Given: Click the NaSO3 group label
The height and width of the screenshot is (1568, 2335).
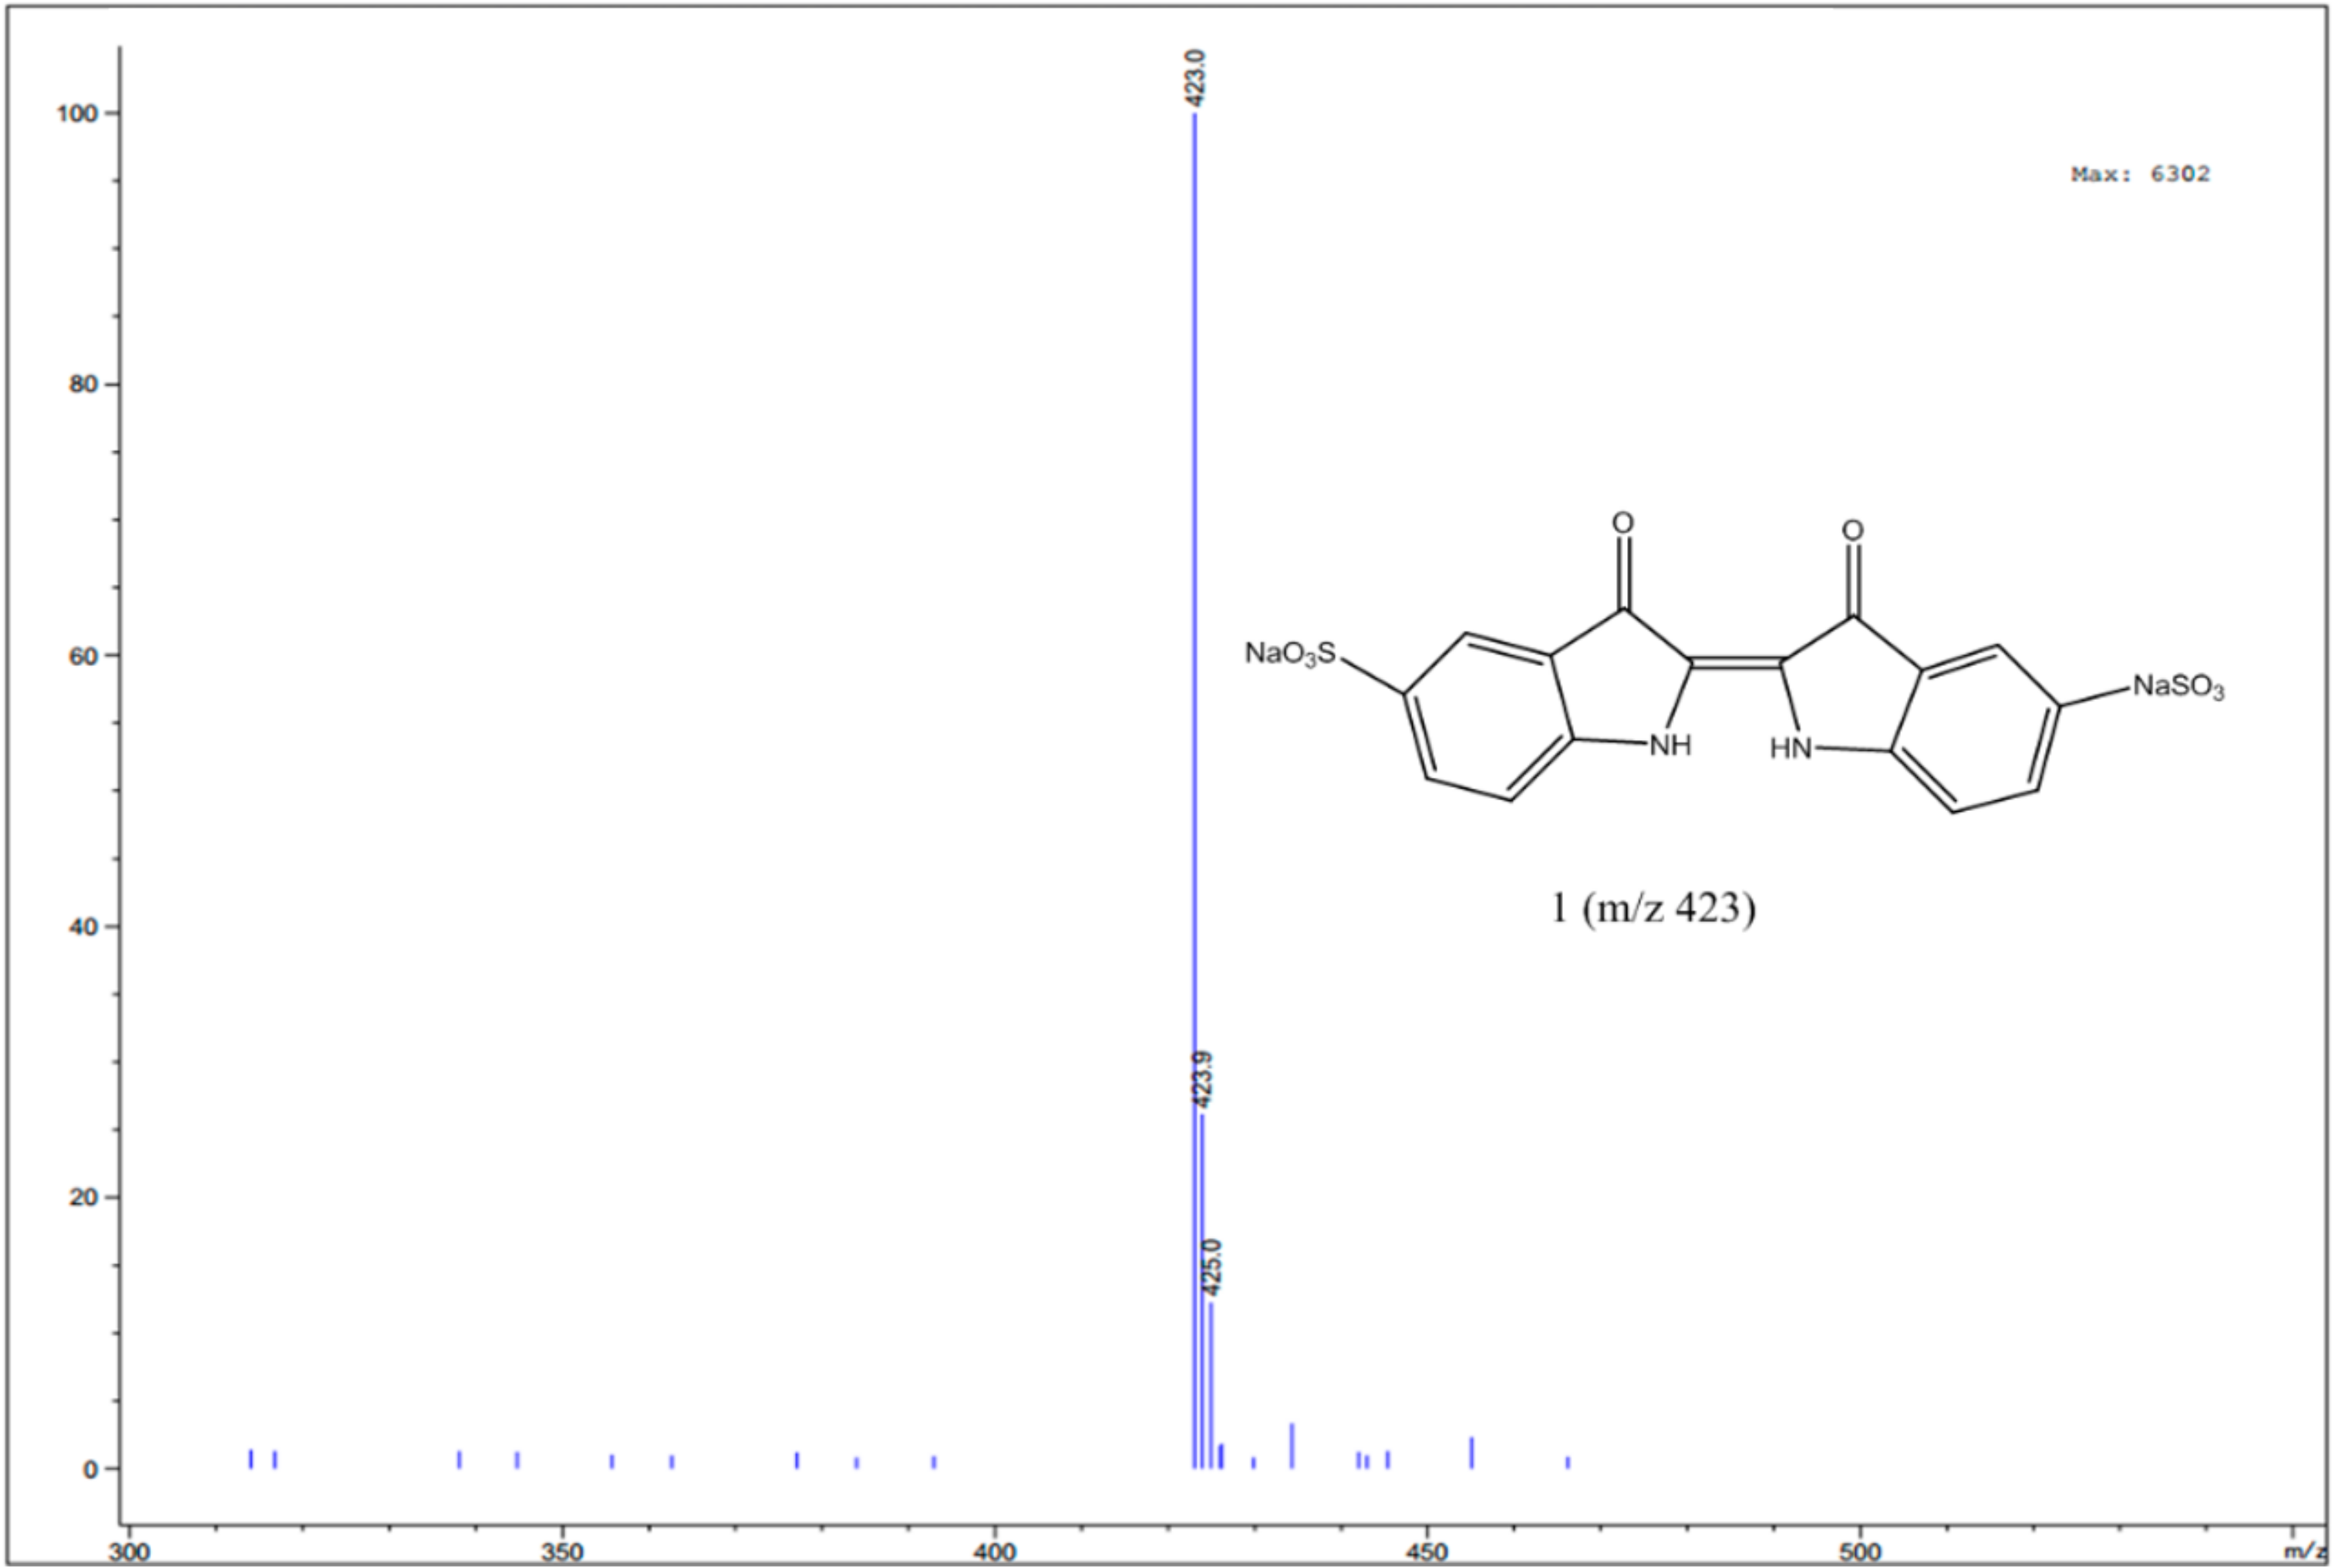Looking at the screenshot, I should pos(2179,687).
